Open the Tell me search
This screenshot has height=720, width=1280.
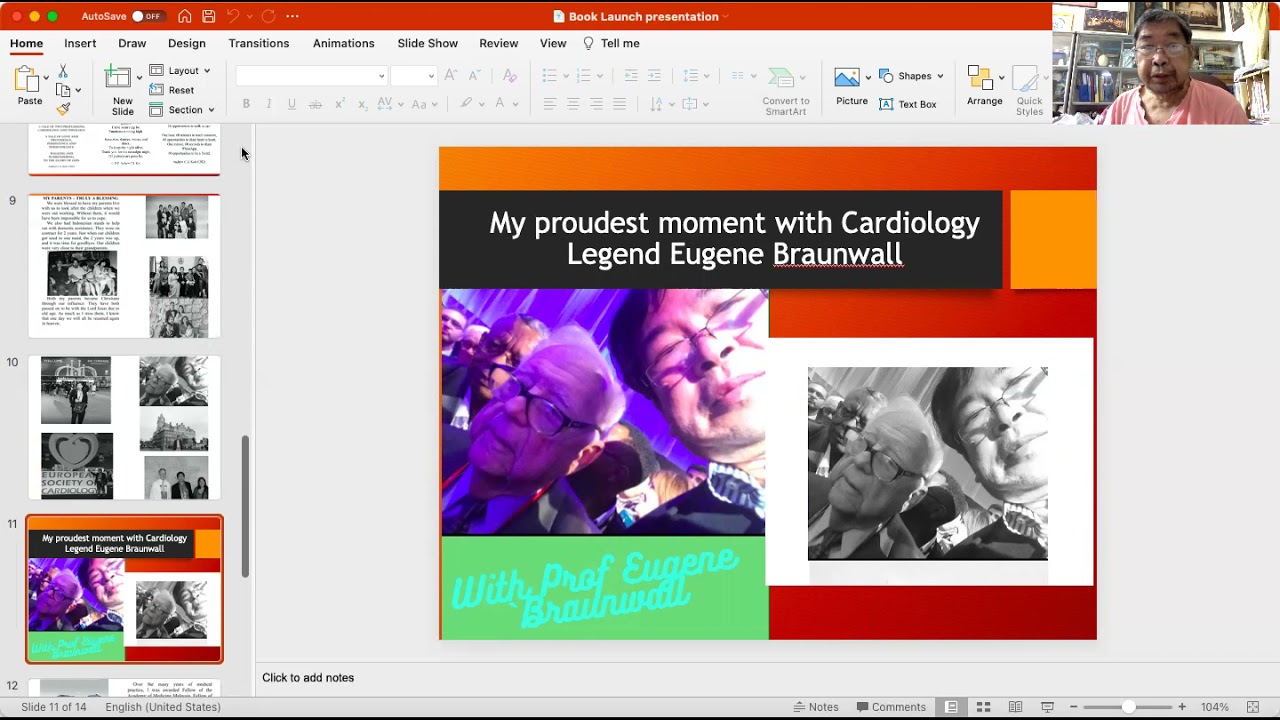(611, 43)
